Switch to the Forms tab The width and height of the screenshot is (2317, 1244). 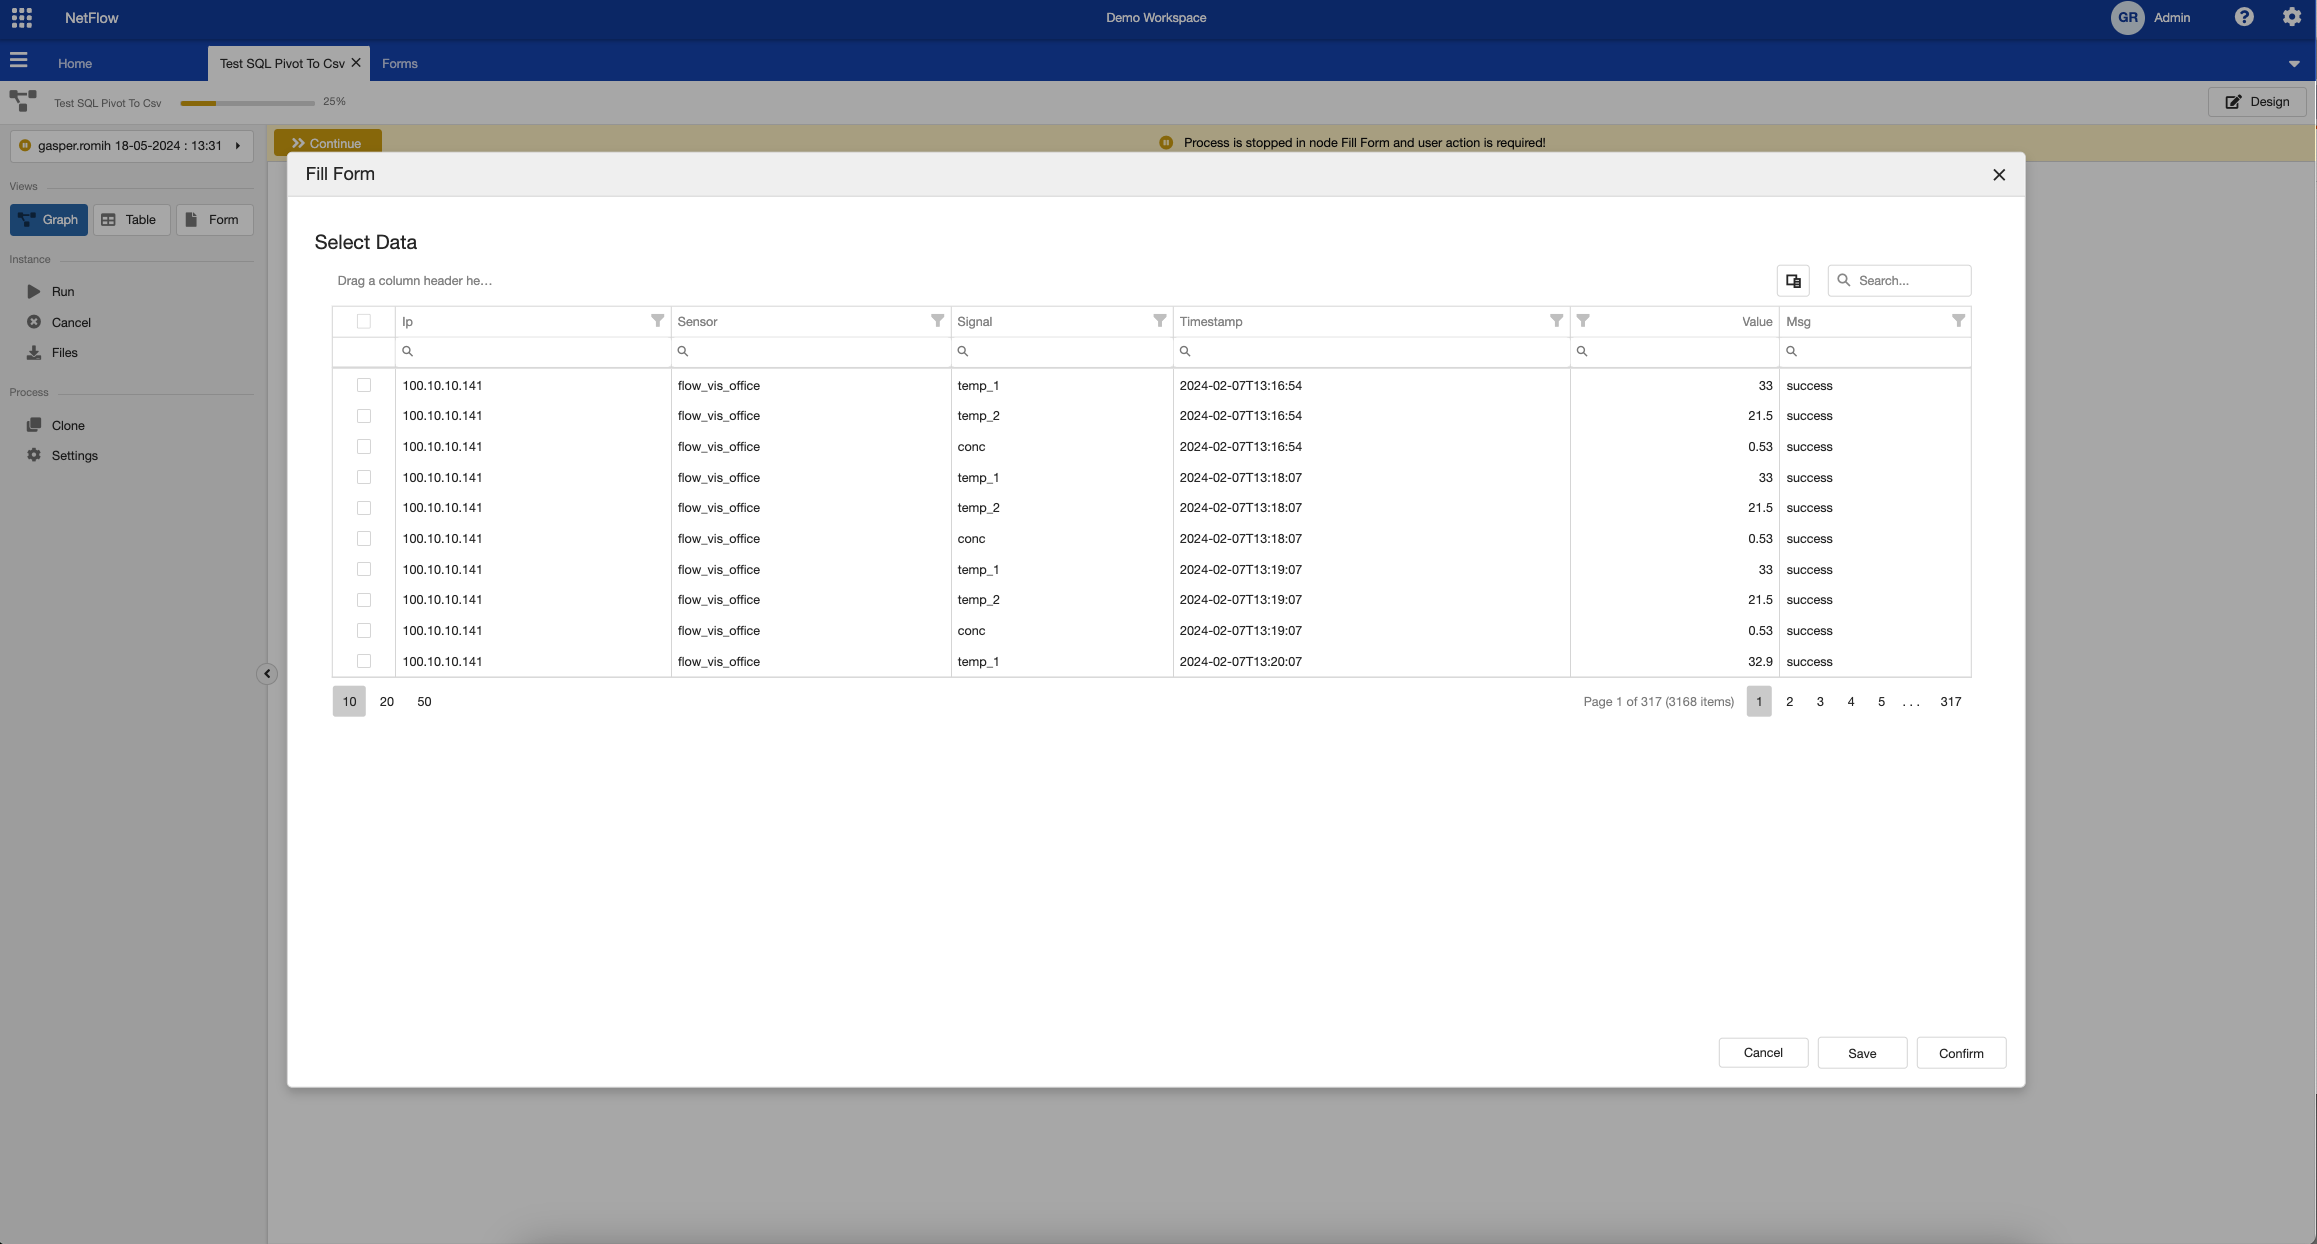(399, 64)
